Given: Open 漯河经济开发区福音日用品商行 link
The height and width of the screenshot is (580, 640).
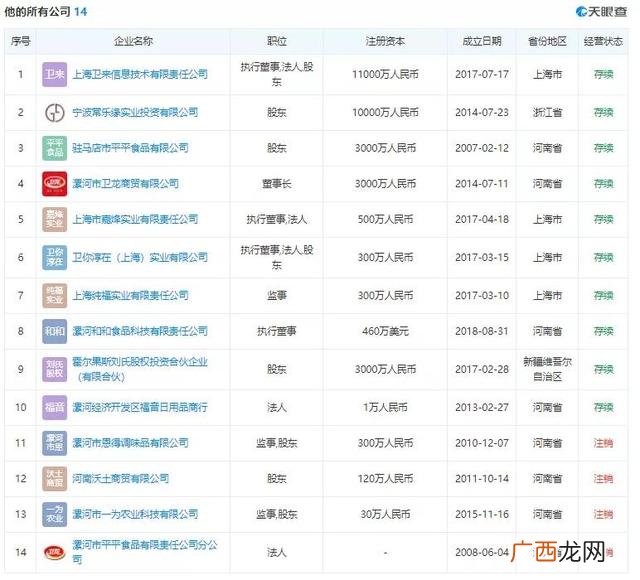Looking at the screenshot, I should pyautogui.click(x=140, y=407).
